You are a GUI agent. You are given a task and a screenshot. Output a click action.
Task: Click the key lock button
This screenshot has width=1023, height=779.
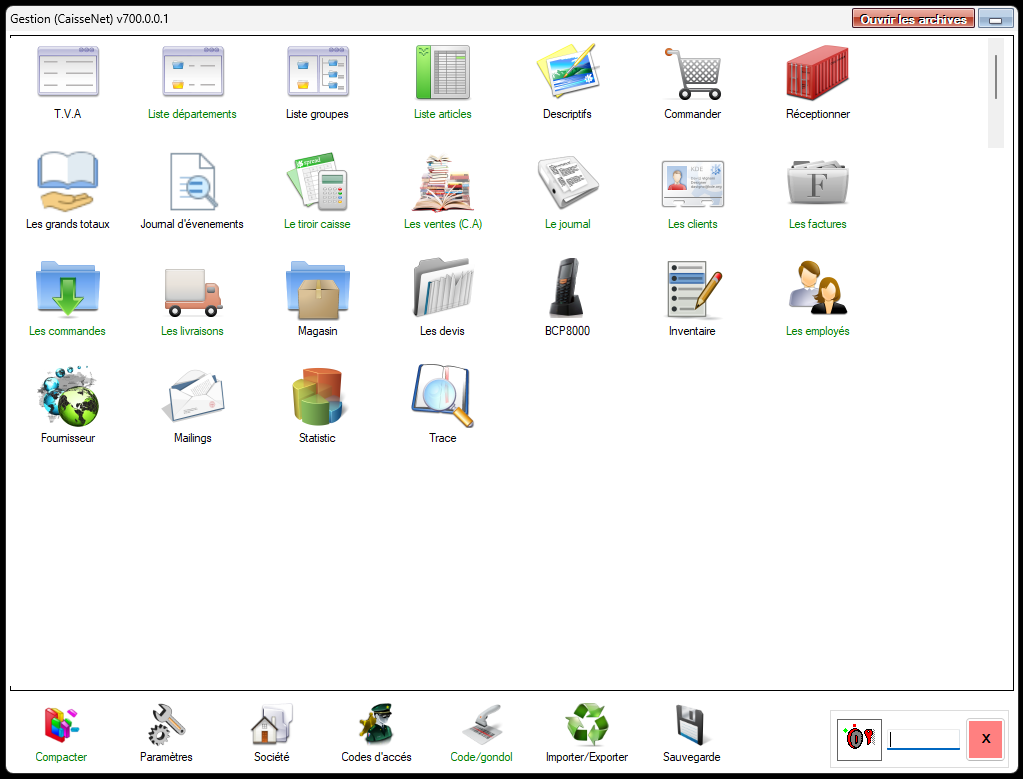[859, 739]
